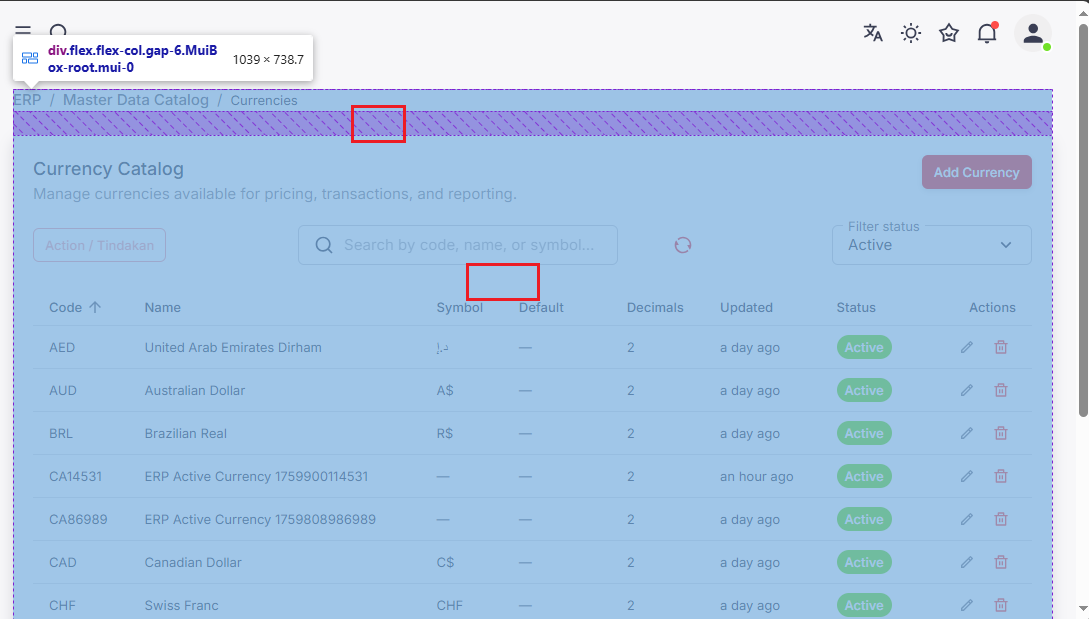Open favorites star icon in header

[x=949, y=33]
